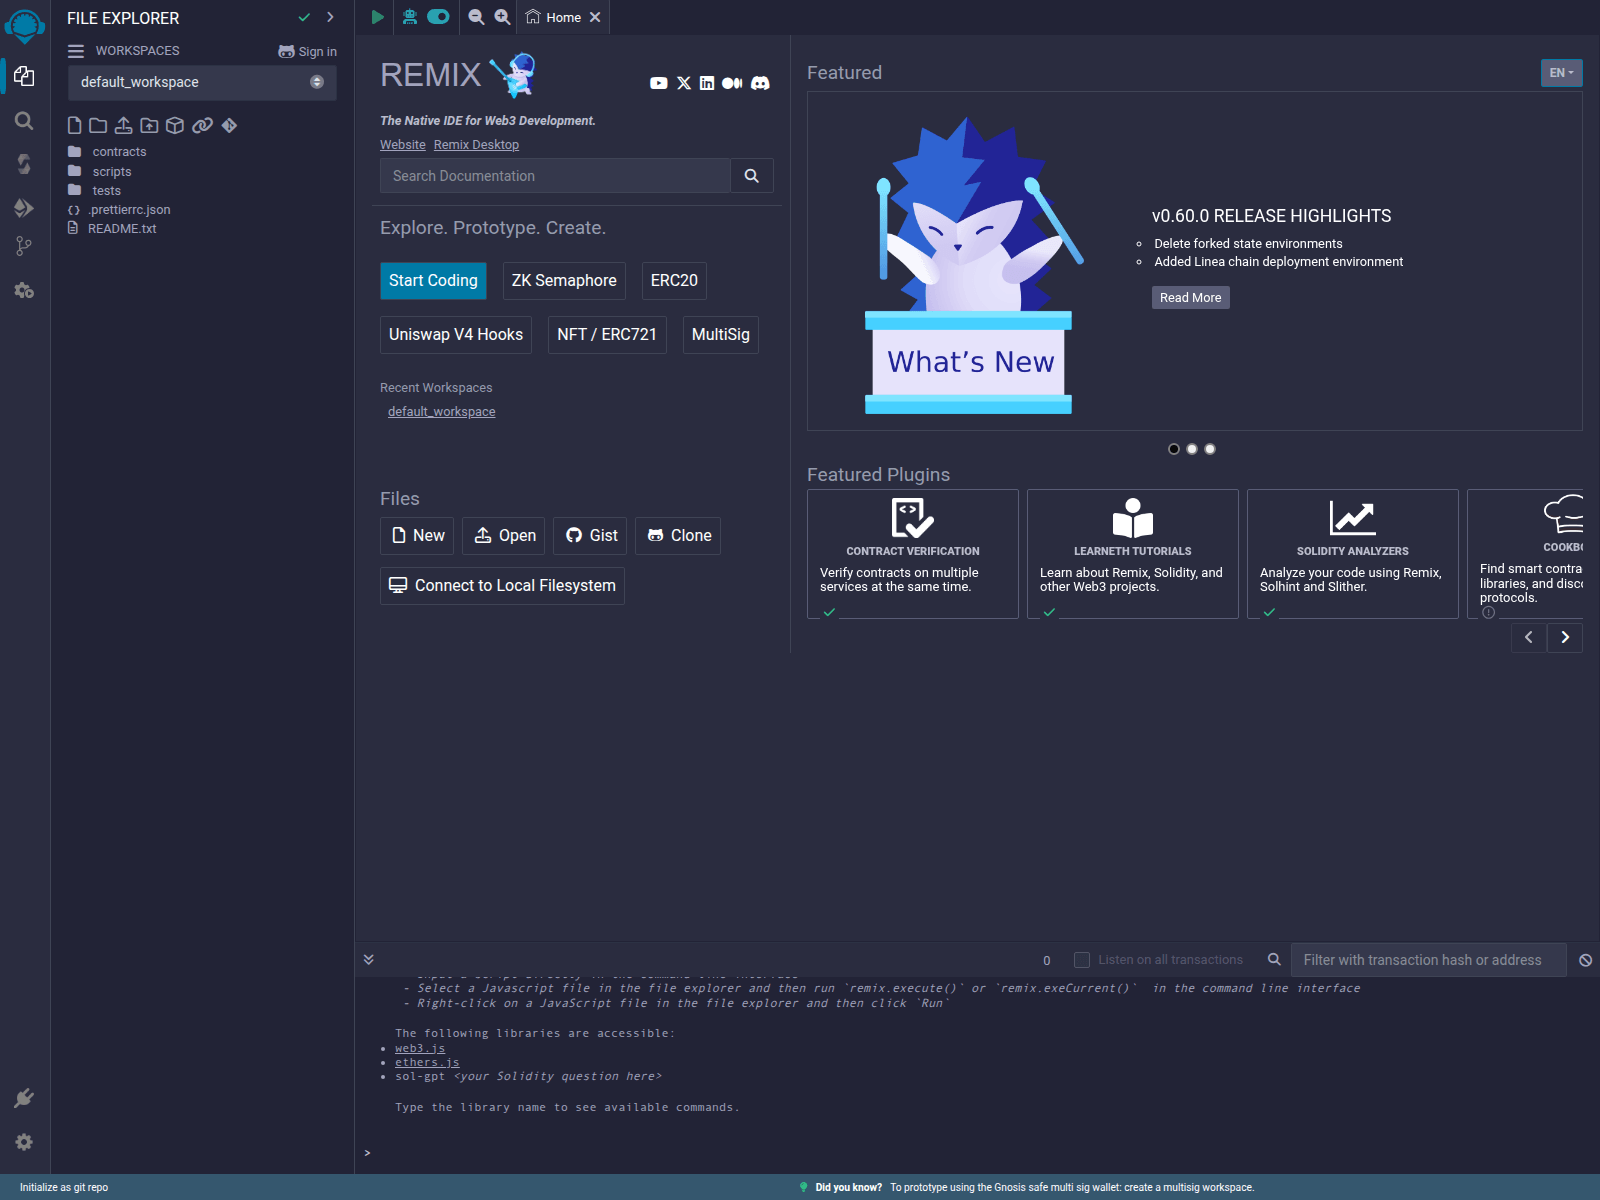
Task: Open the Remix Desktop link
Action: [x=476, y=145]
